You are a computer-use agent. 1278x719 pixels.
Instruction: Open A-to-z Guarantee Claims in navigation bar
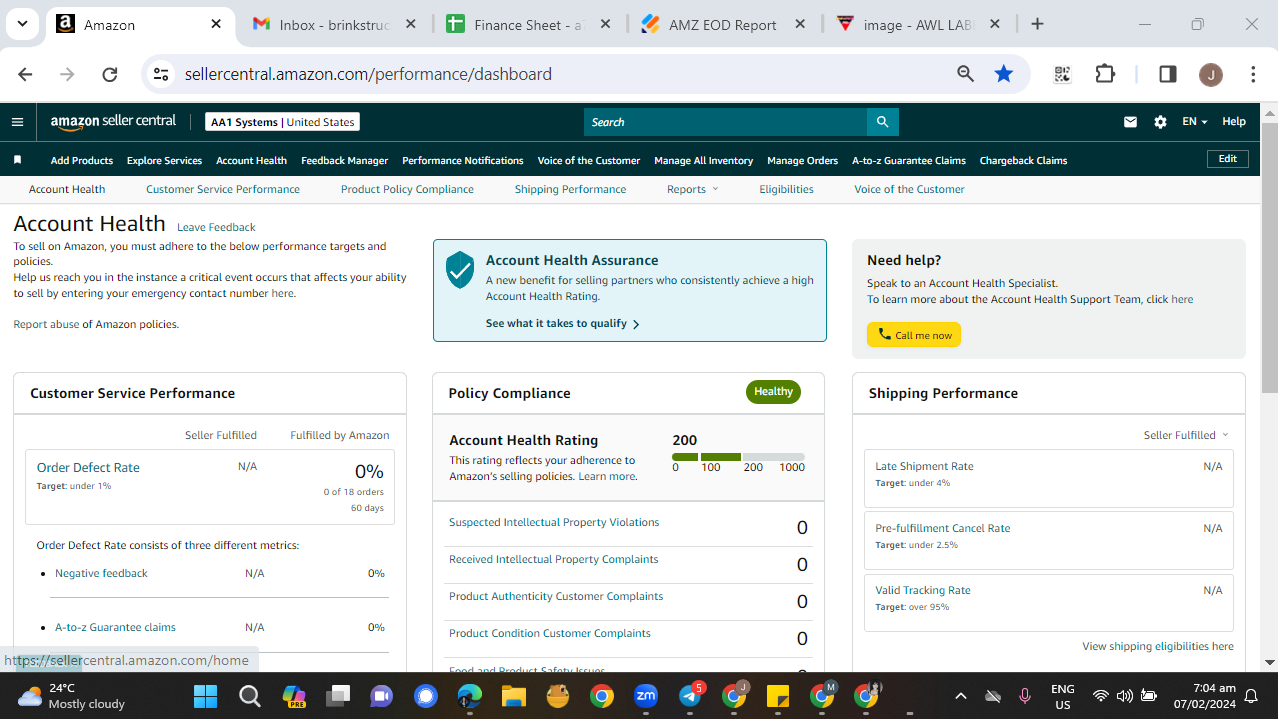click(909, 160)
